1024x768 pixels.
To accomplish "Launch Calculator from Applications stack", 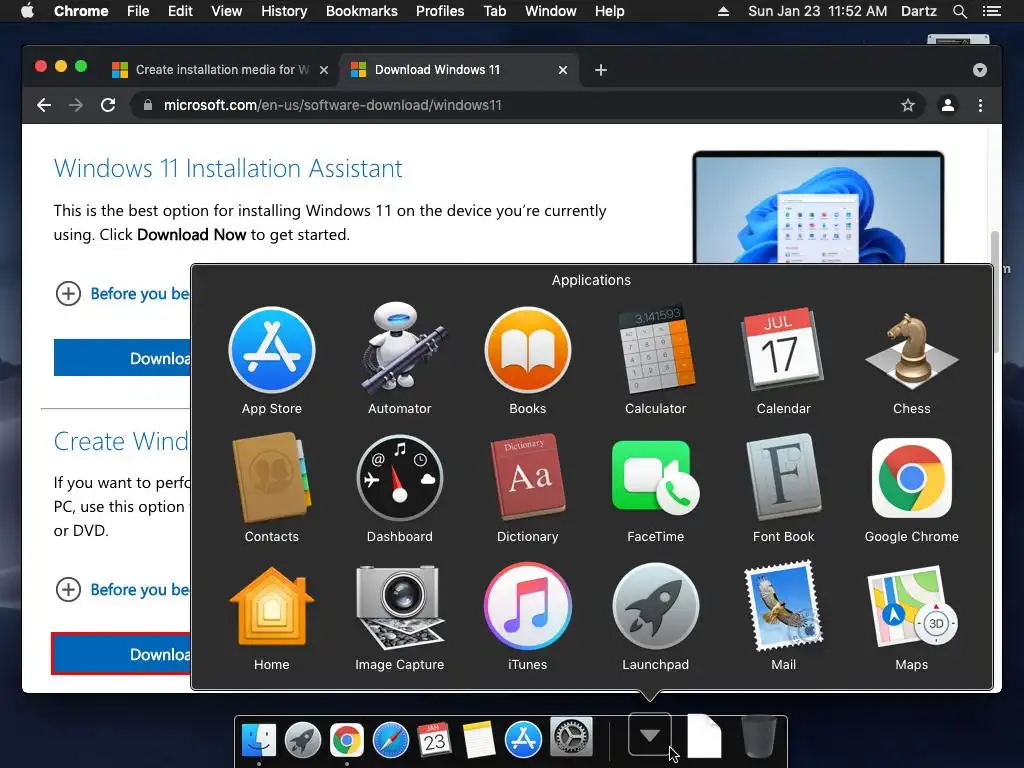I will click(656, 349).
